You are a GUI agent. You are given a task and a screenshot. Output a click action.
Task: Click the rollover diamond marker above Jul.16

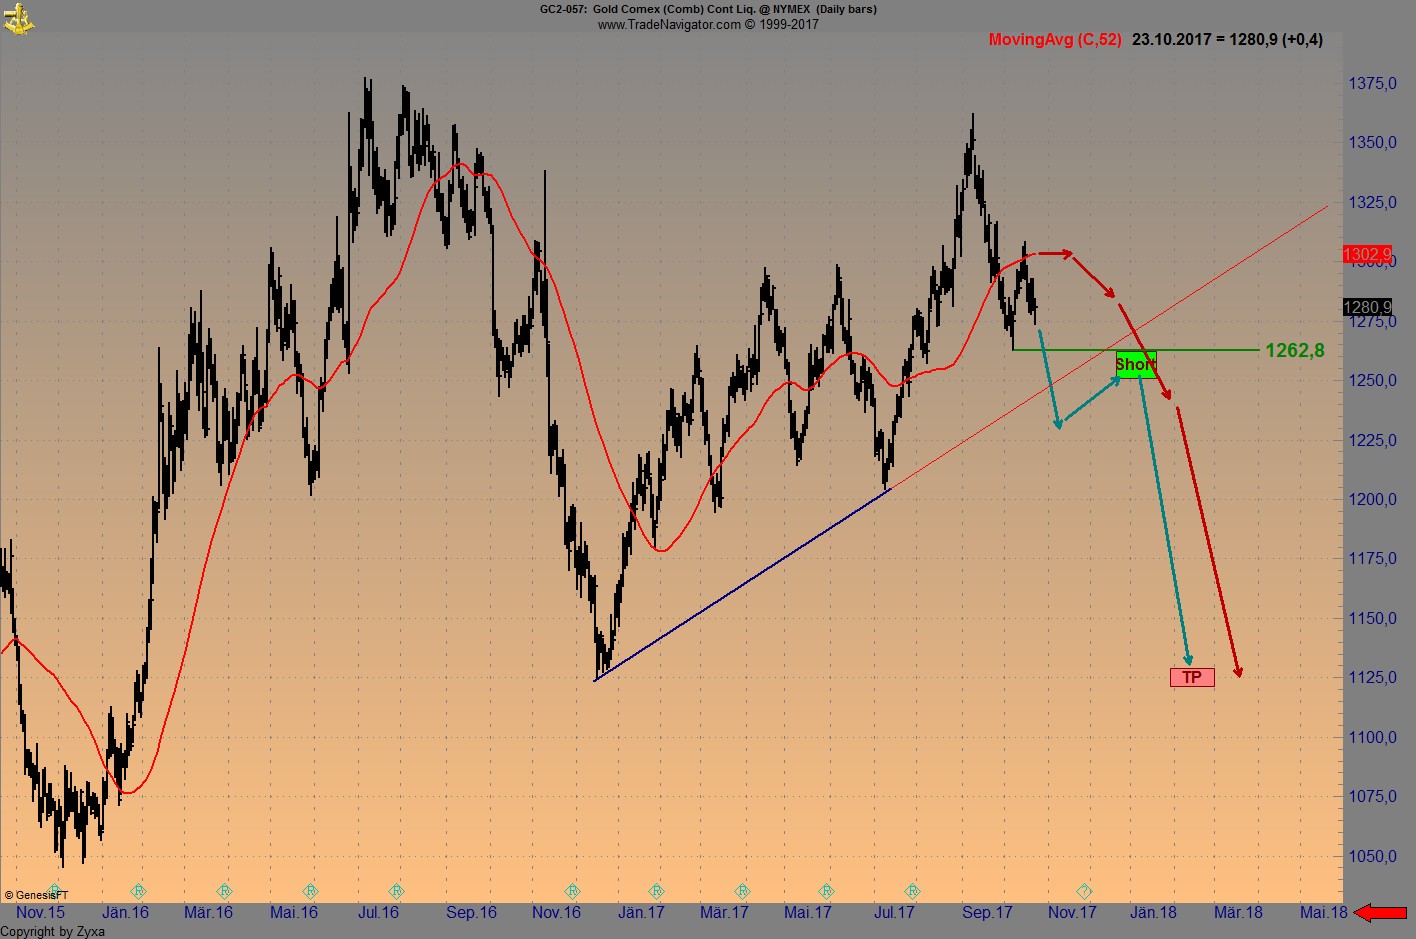pyautogui.click(x=397, y=890)
